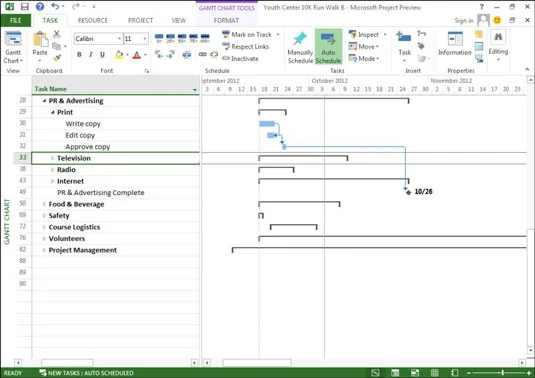Switch to the RESOURCE tab
535x378 pixels.
93,20
